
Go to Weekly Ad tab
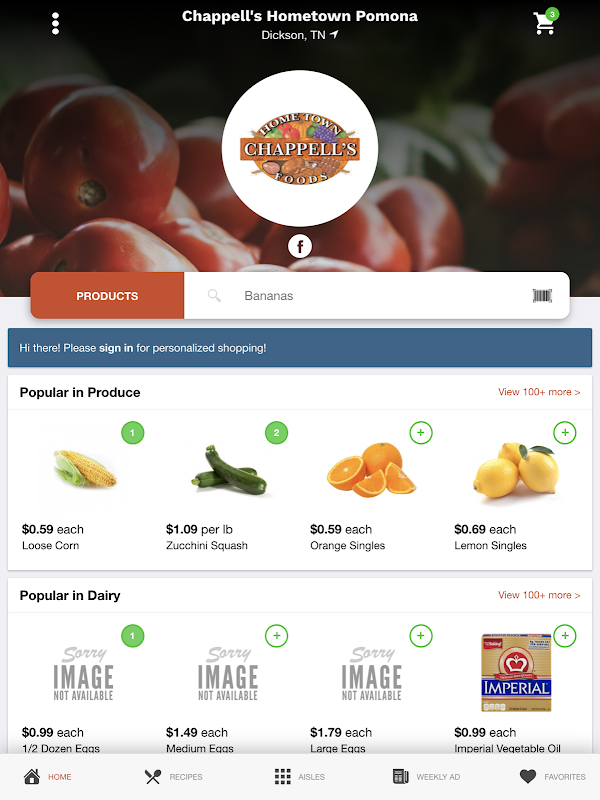tap(427, 777)
